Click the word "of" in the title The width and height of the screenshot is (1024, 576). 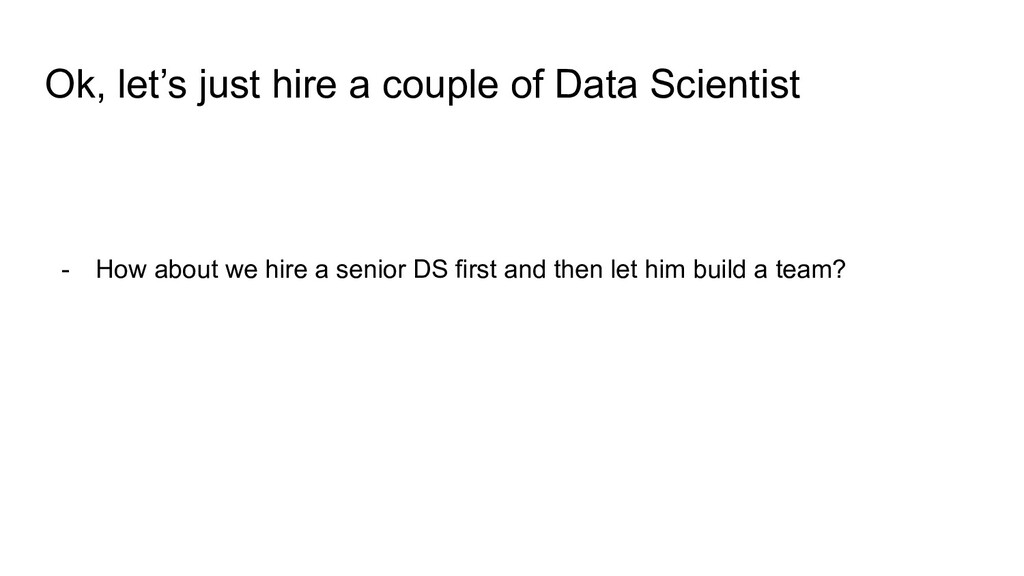[527, 84]
